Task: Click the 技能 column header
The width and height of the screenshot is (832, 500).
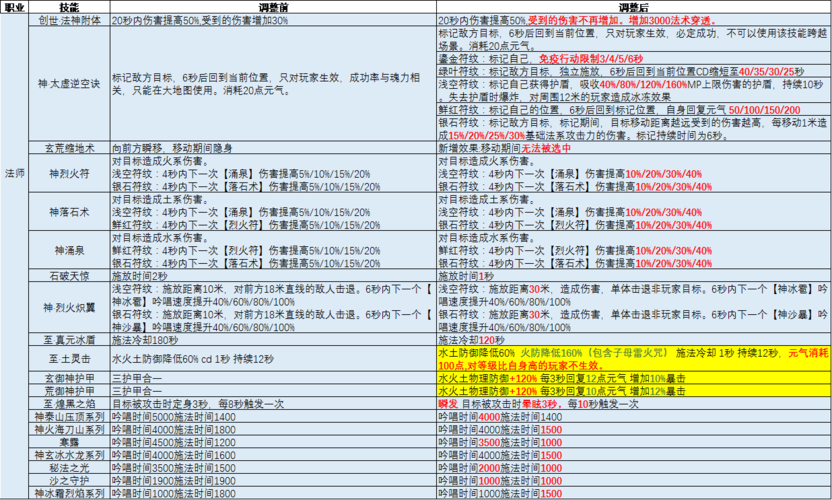Action: pyautogui.click(x=70, y=7)
